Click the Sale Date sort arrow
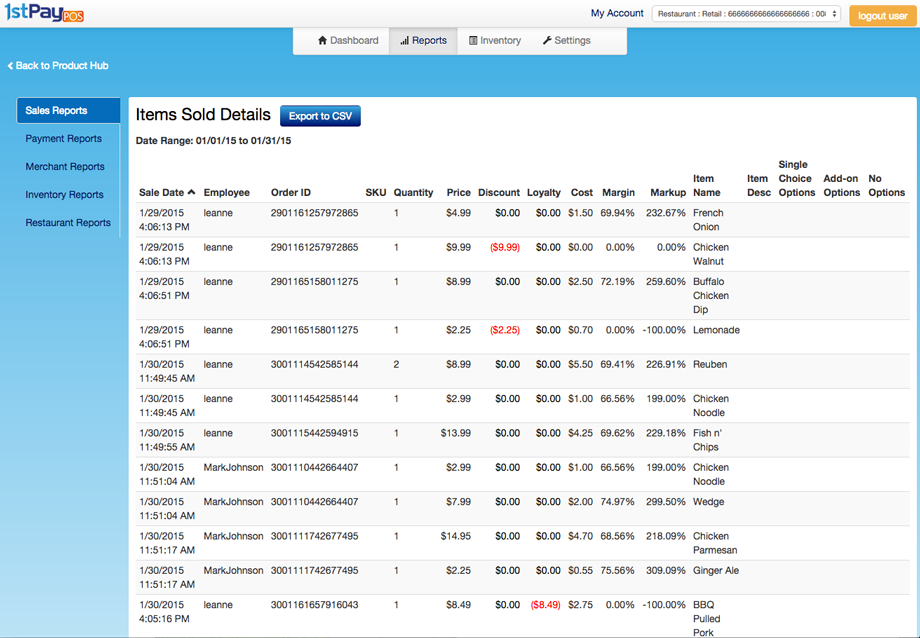 coord(191,193)
